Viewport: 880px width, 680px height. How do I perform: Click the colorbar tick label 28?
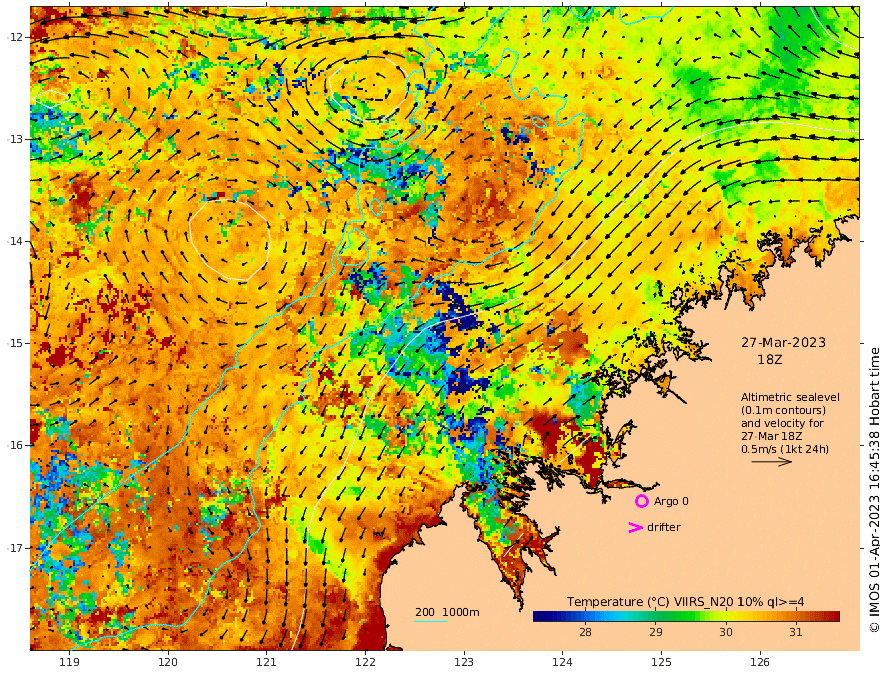pos(585,632)
